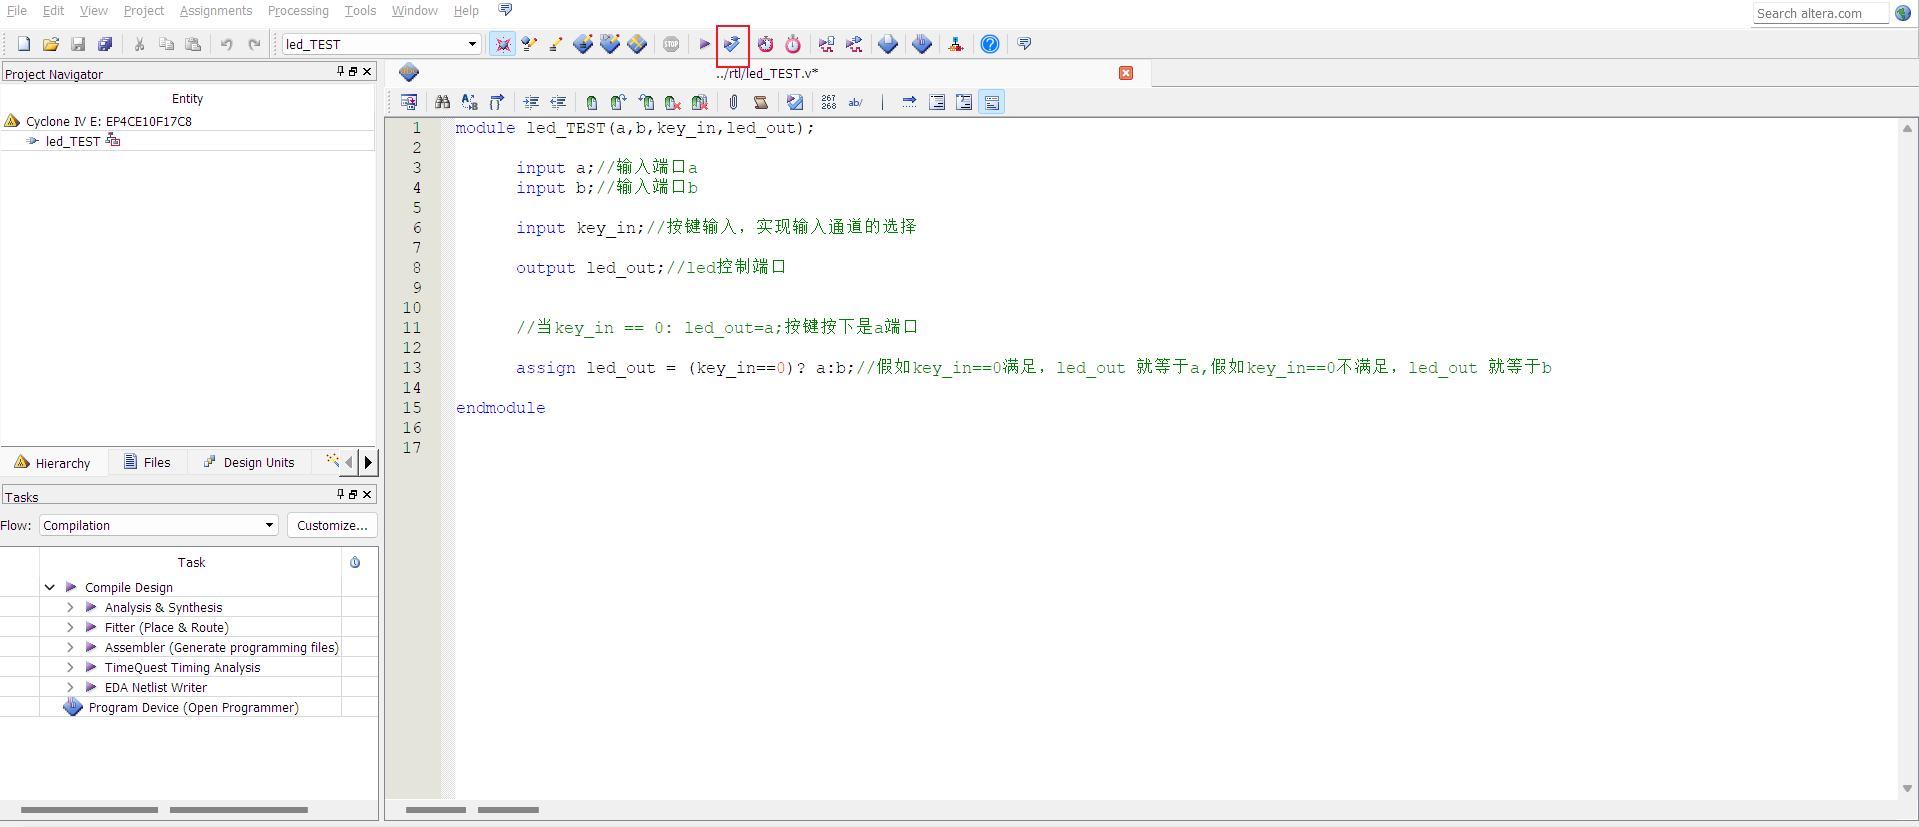The height and width of the screenshot is (827, 1919).
Task: Click the Replace text icon in editor toolbar
Action: tap(469, 102)
